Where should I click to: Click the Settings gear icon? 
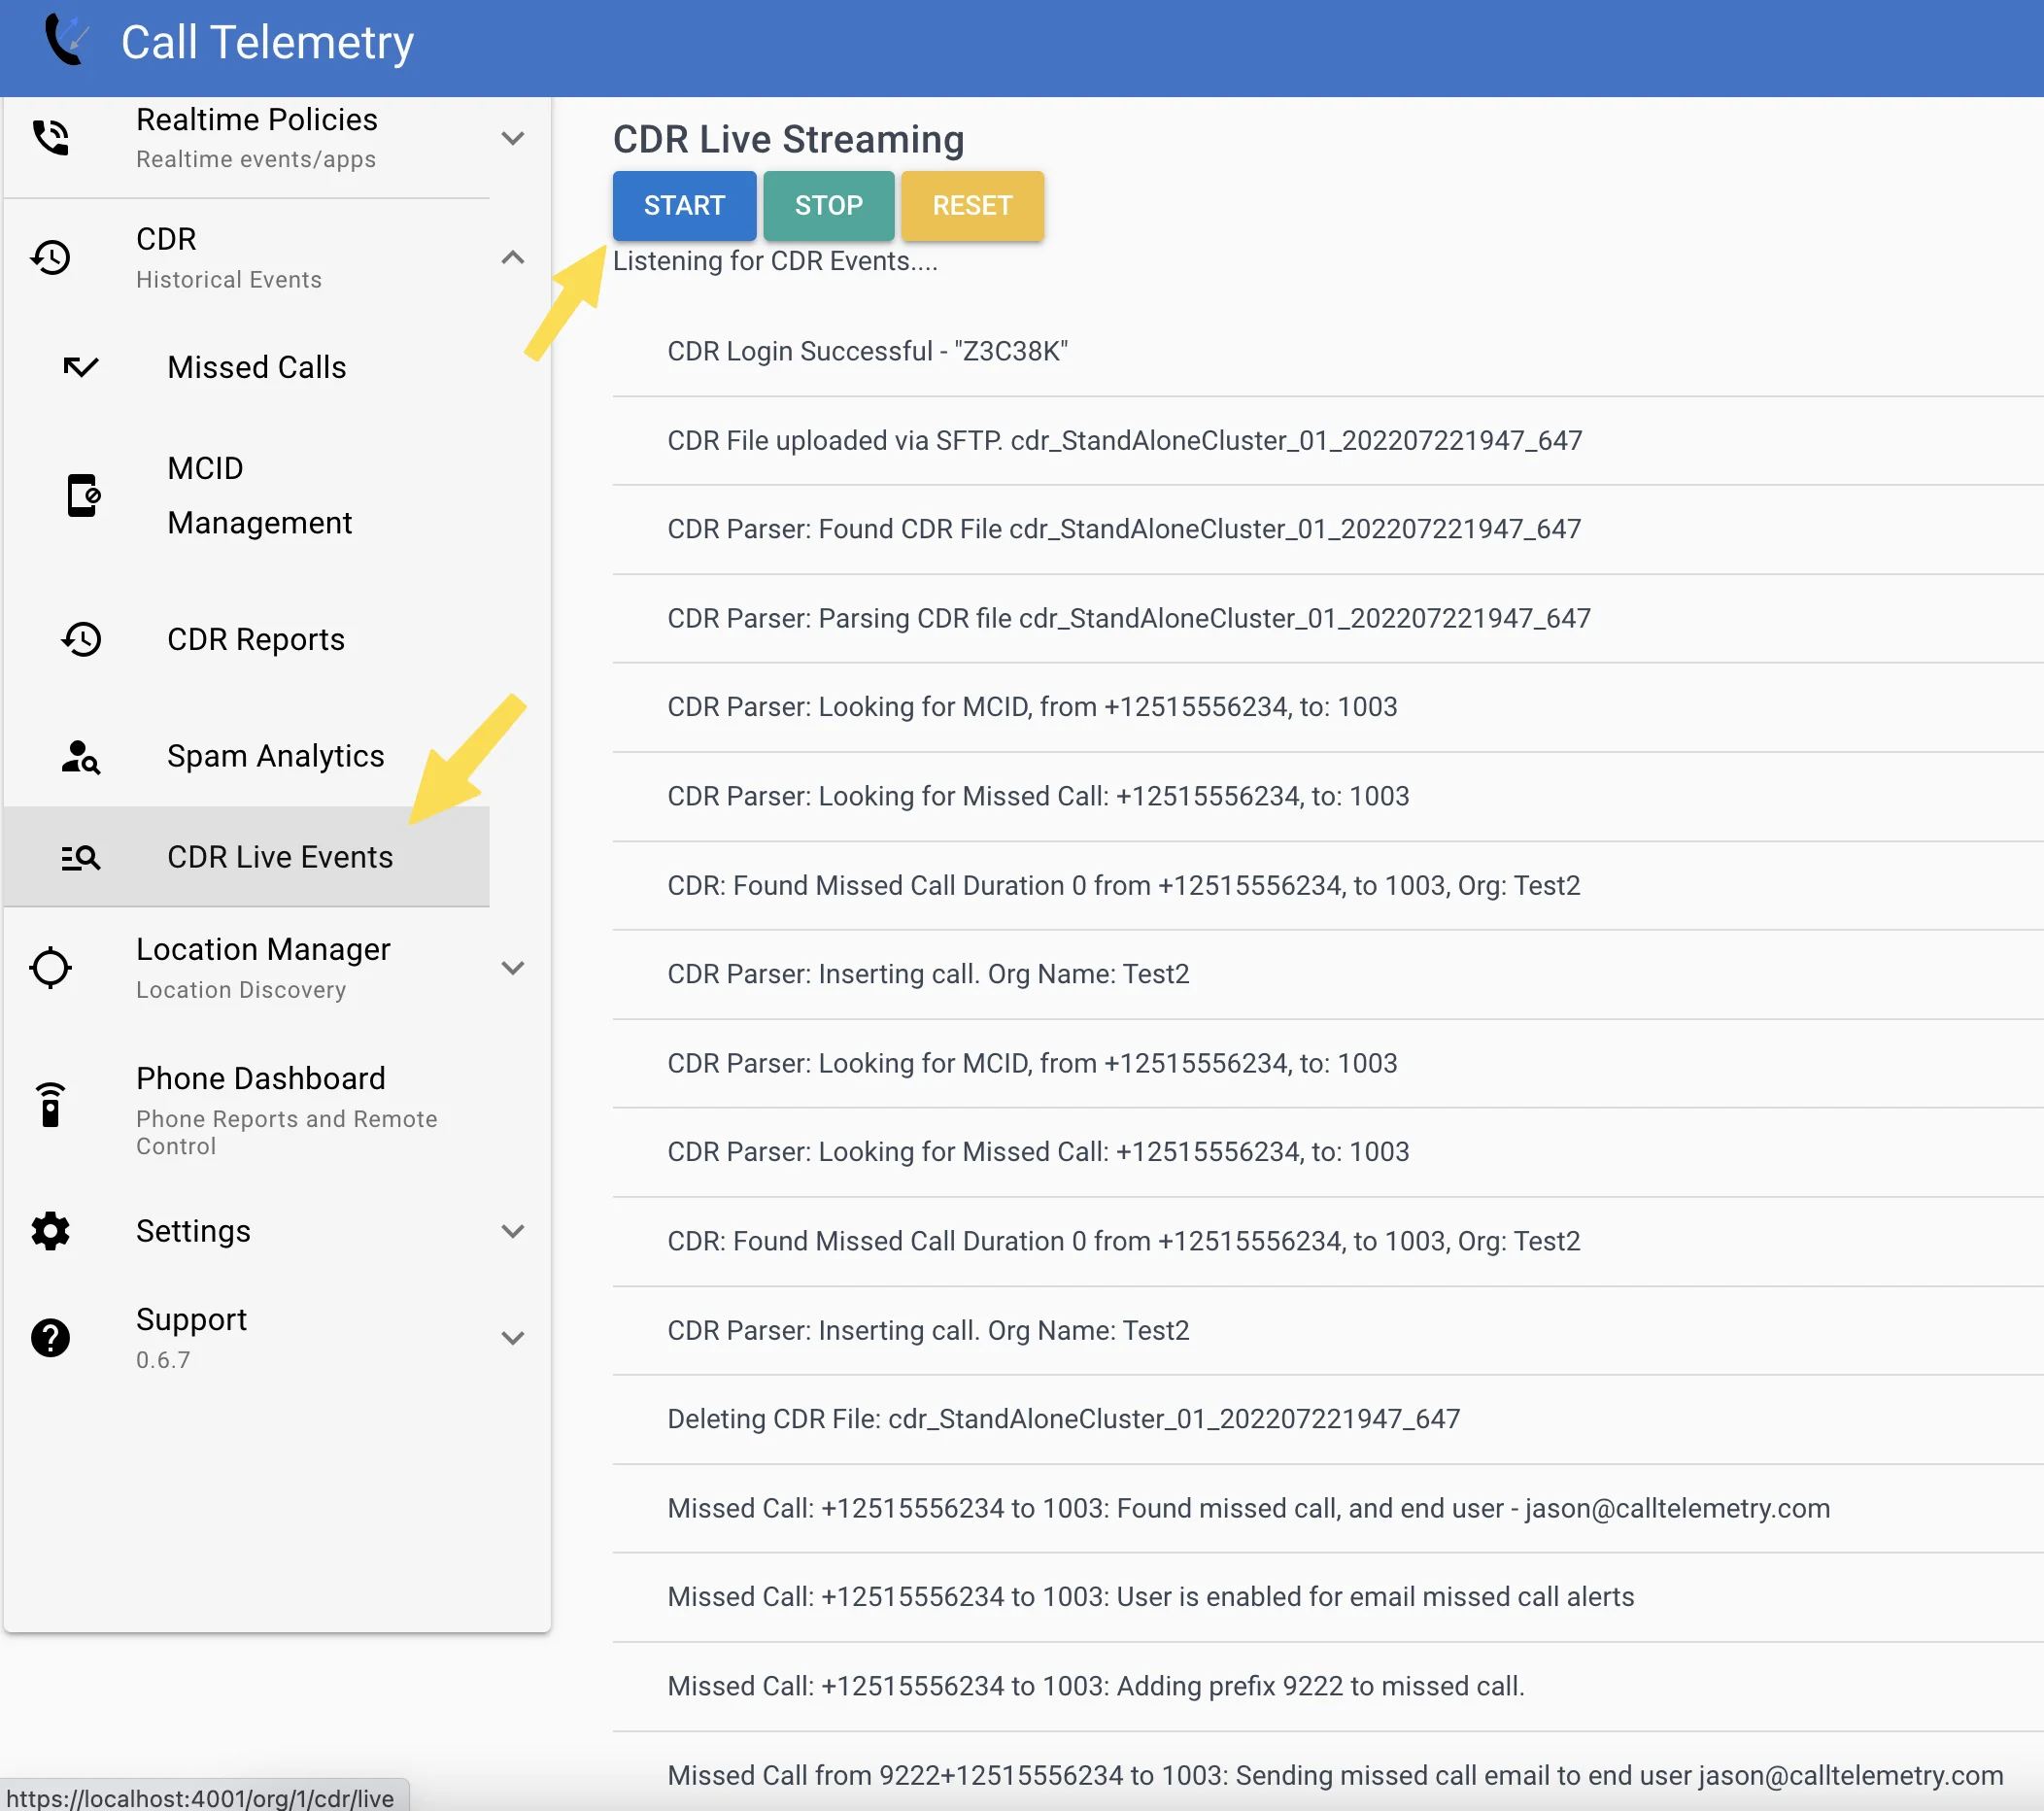coord(51,1231)
